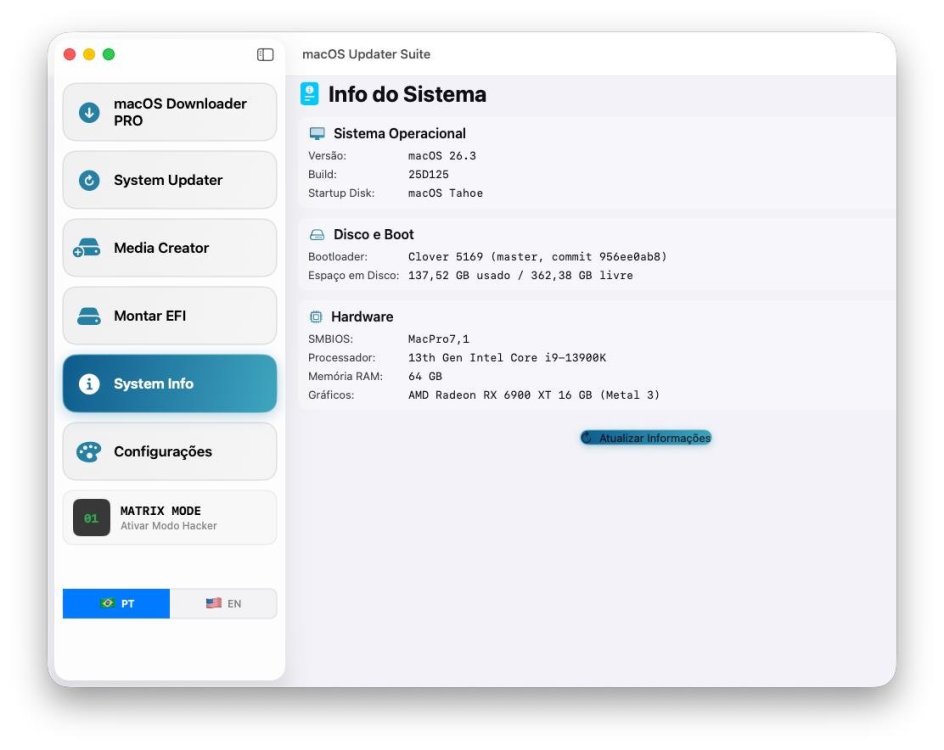Select the System Info sidebar item
Screen dimensions: 944x750
[170, 383]
